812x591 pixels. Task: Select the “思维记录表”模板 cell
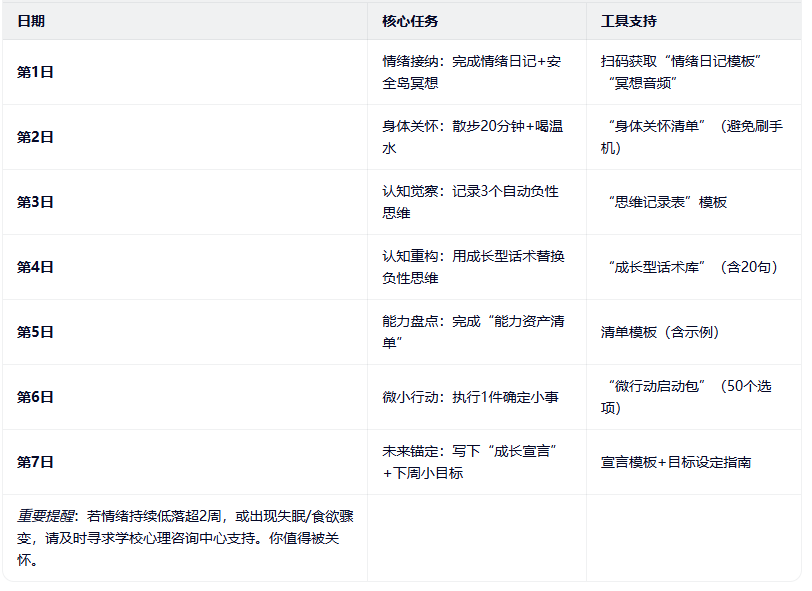667,202
